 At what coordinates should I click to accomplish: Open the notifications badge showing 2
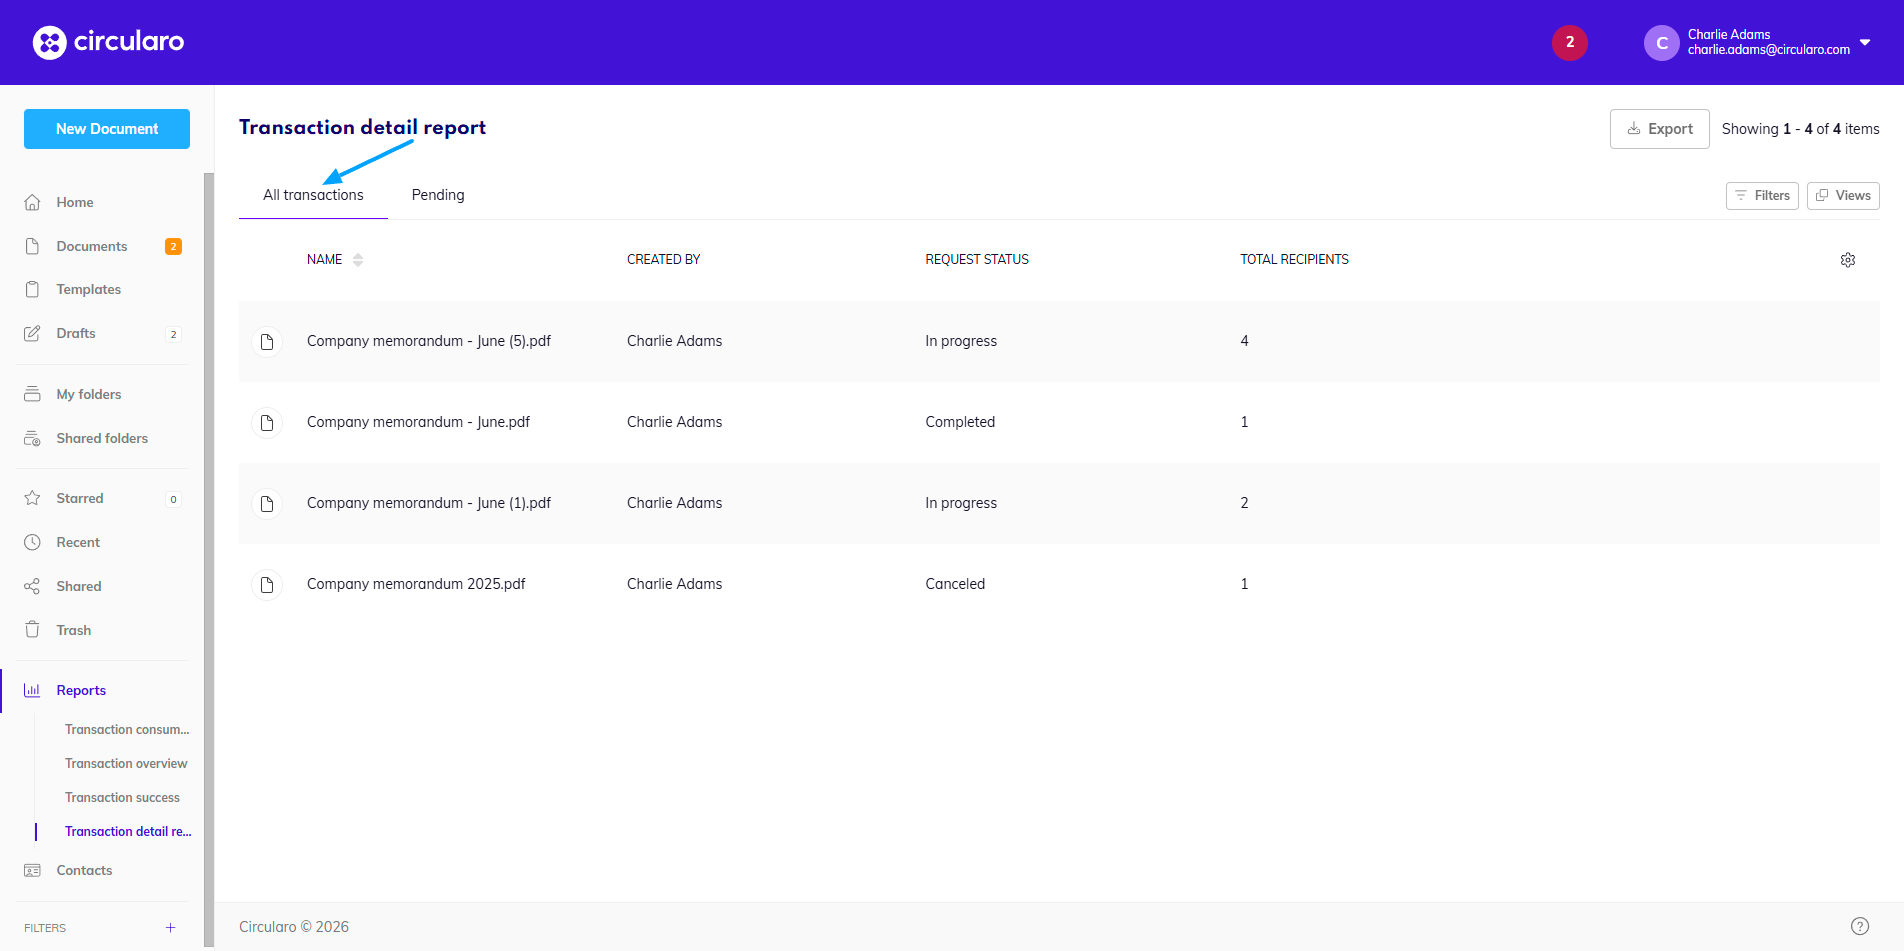click(x=1569, y=42)
